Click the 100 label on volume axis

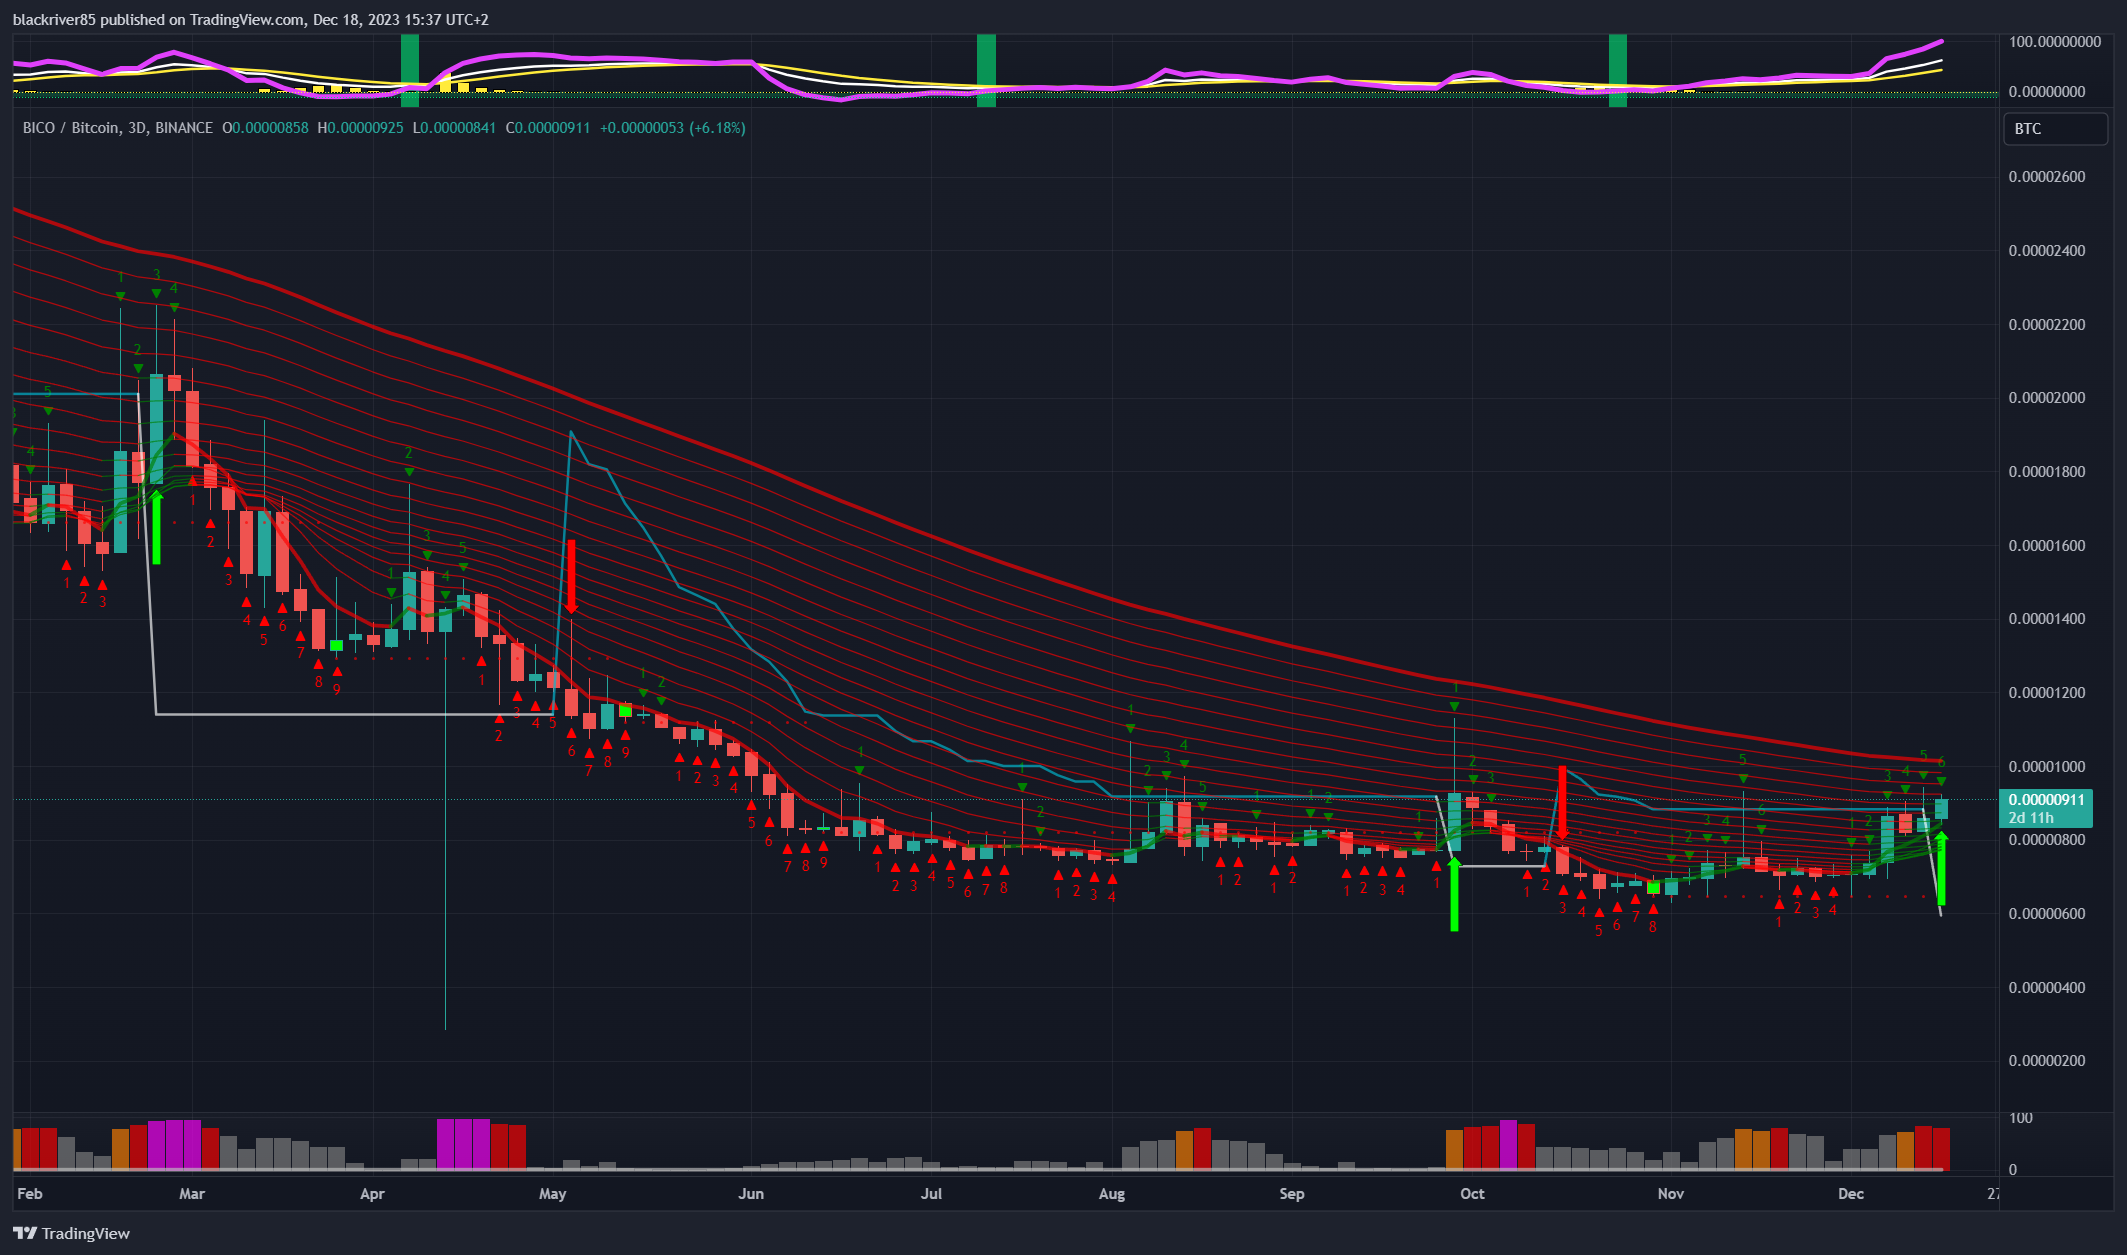pyautogui.click(x=2021, y=1118)
